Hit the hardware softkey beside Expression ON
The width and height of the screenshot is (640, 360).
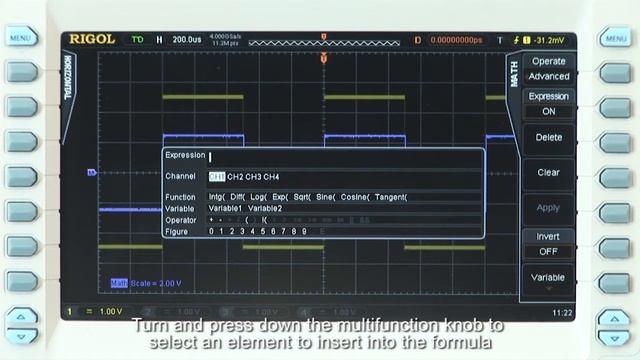tap(616, 108)
